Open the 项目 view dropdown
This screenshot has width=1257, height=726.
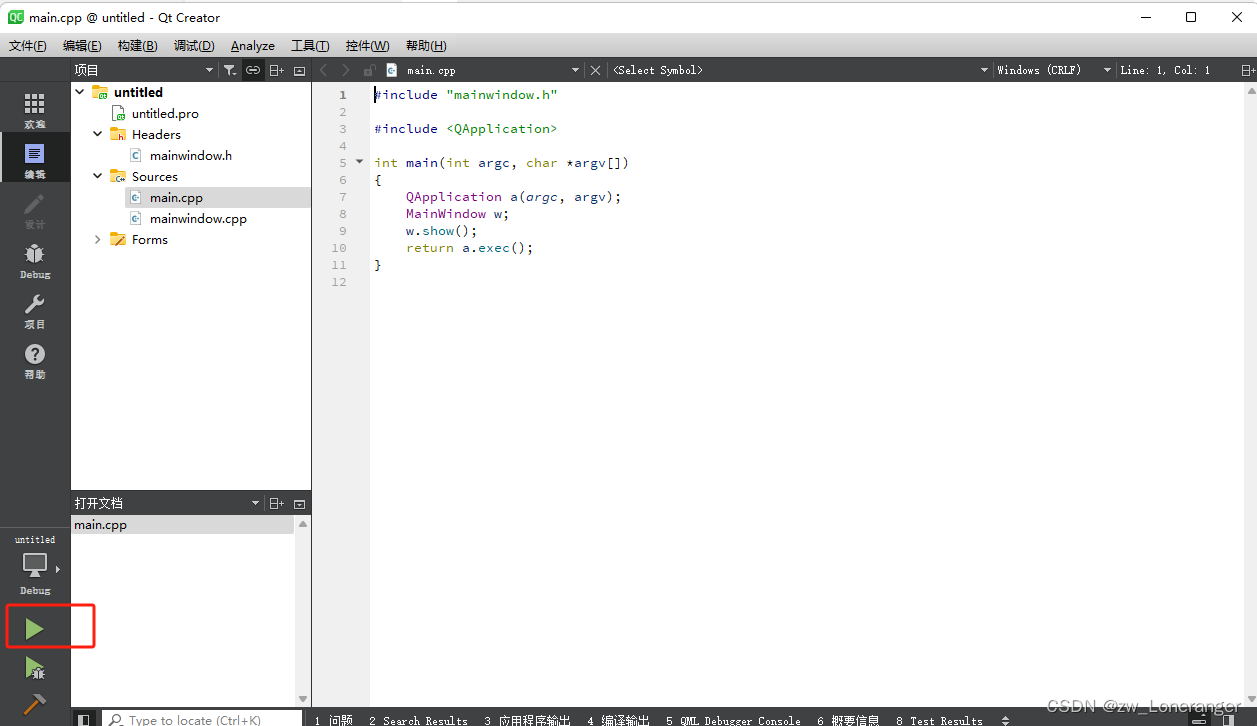coord(145,70)
